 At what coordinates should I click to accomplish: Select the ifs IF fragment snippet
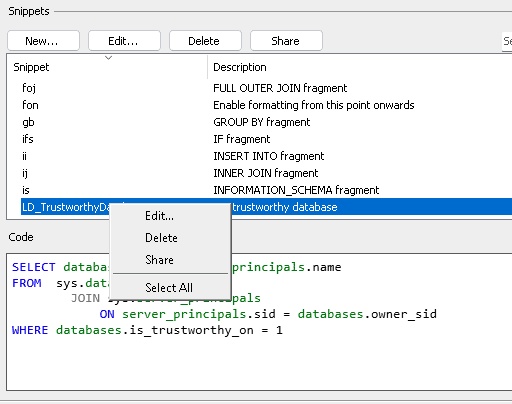(x=259, y=139)
